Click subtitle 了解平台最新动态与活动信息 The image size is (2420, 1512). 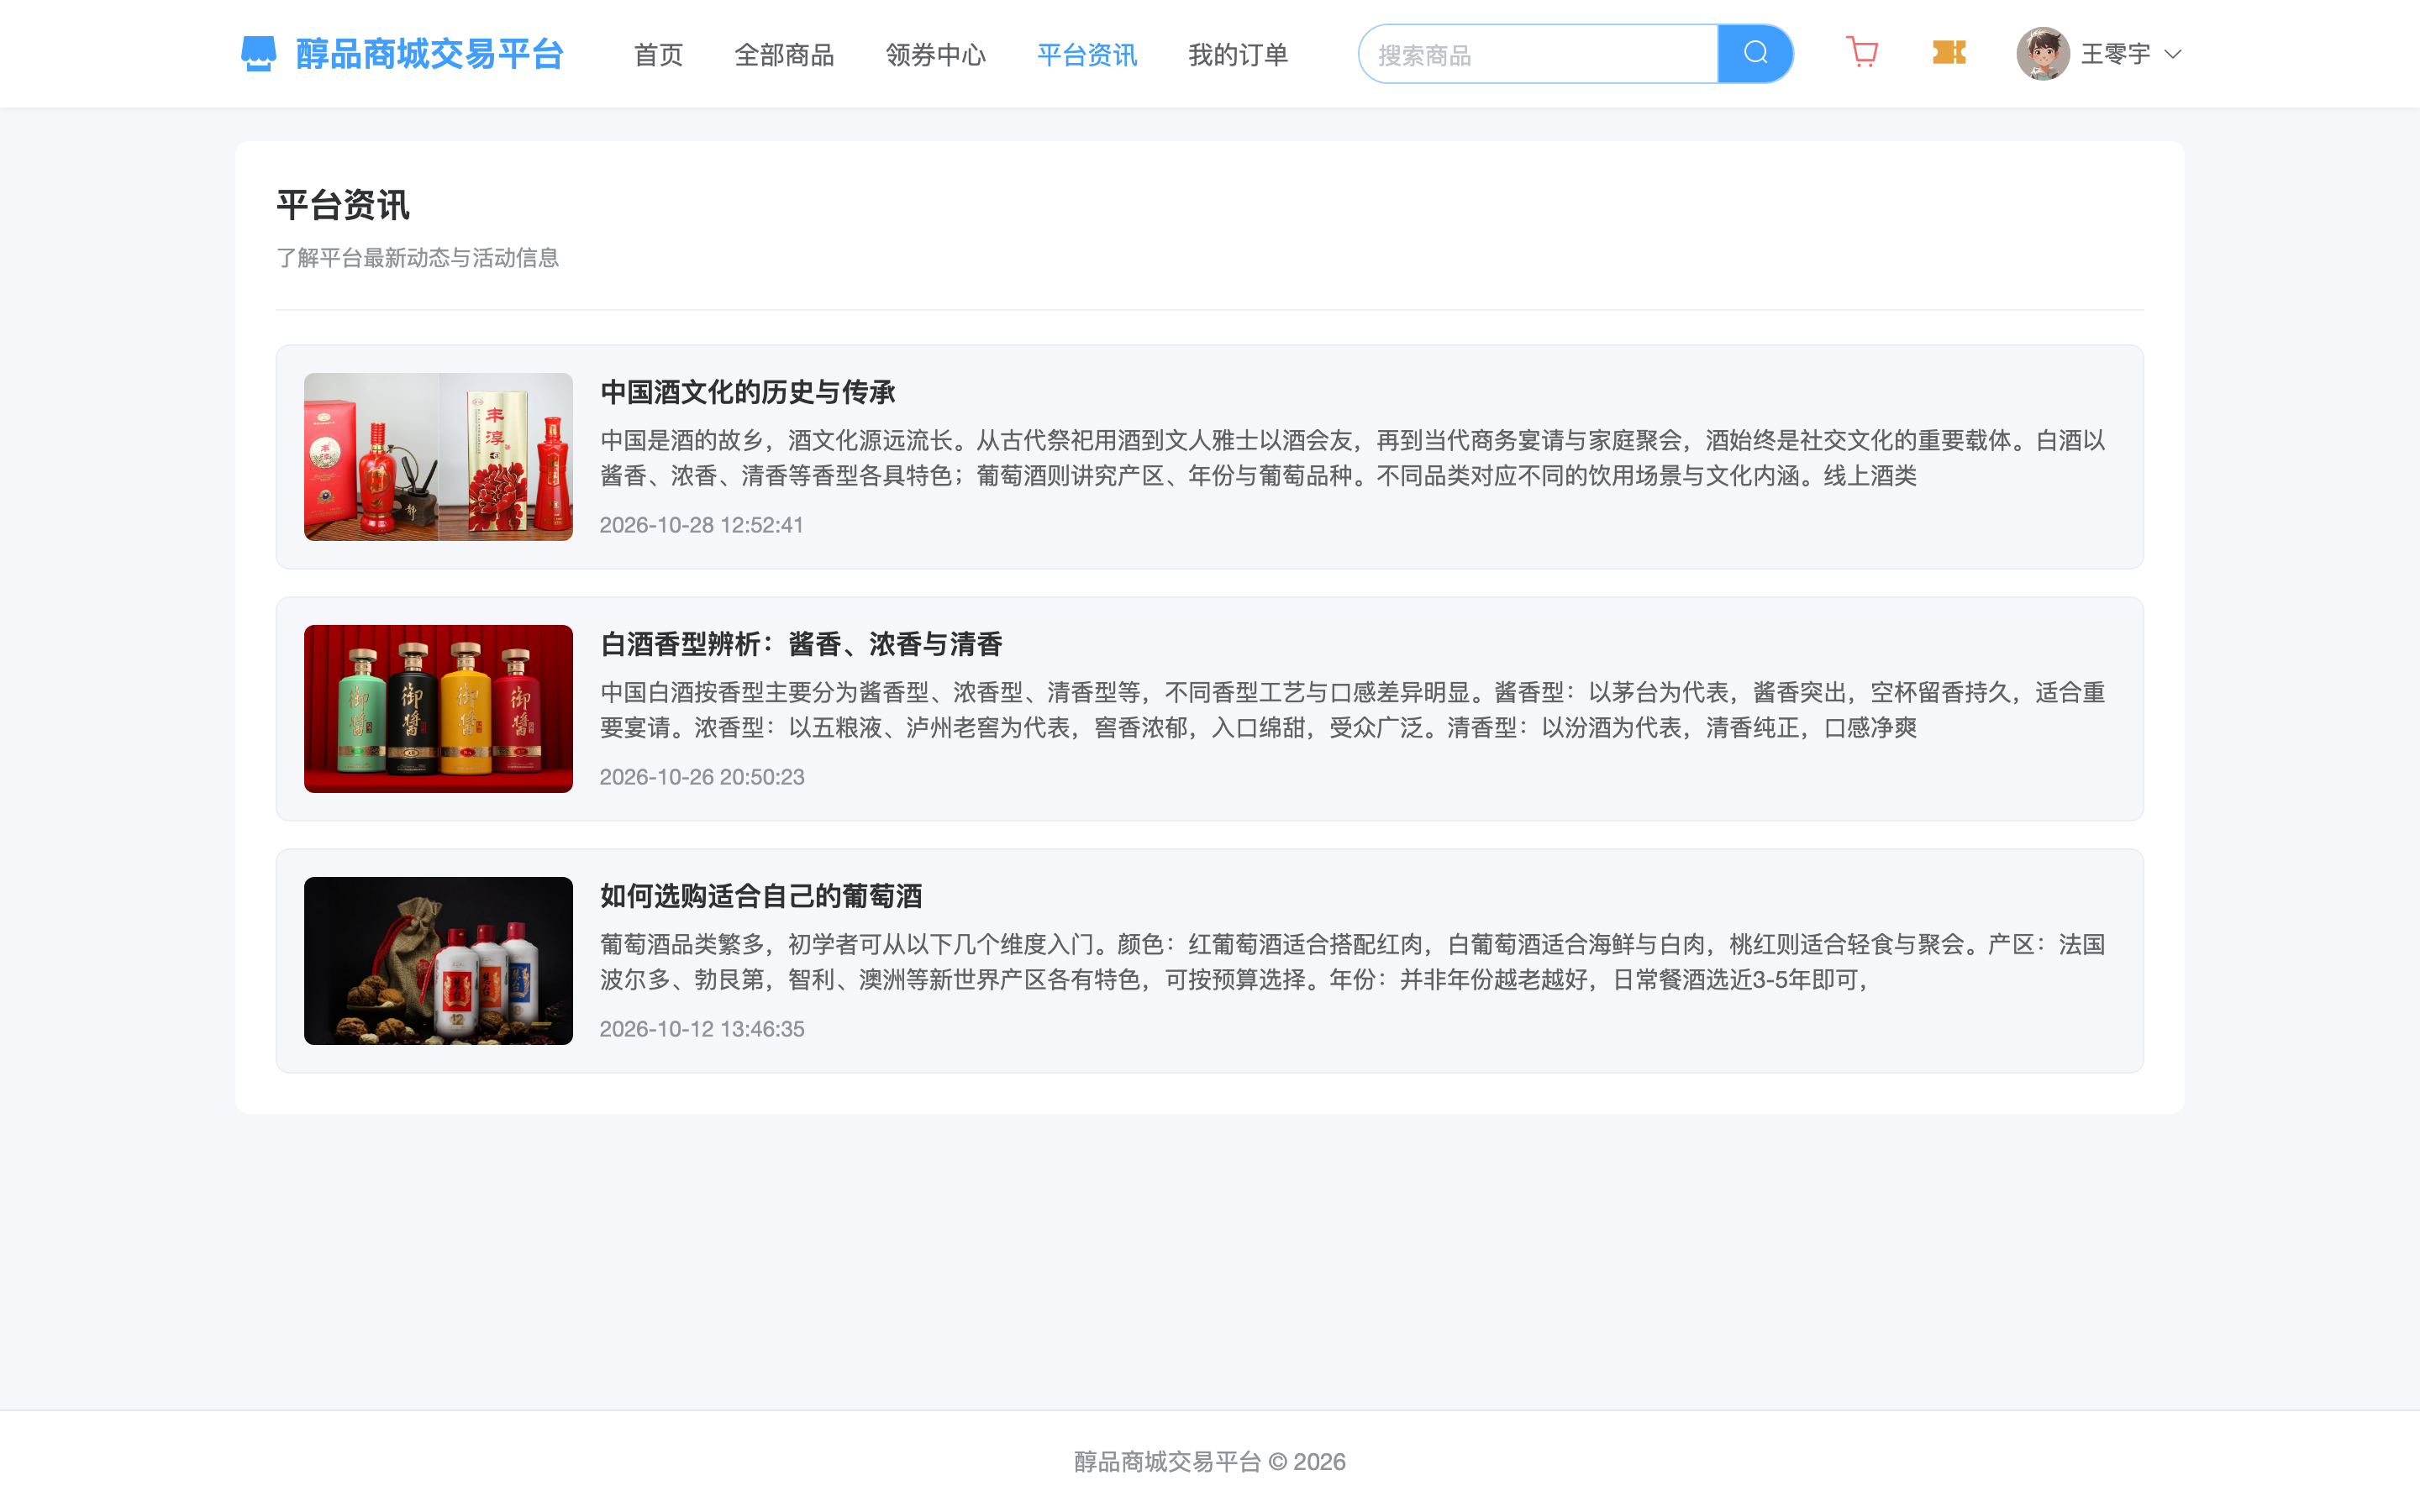coord(417,258)
